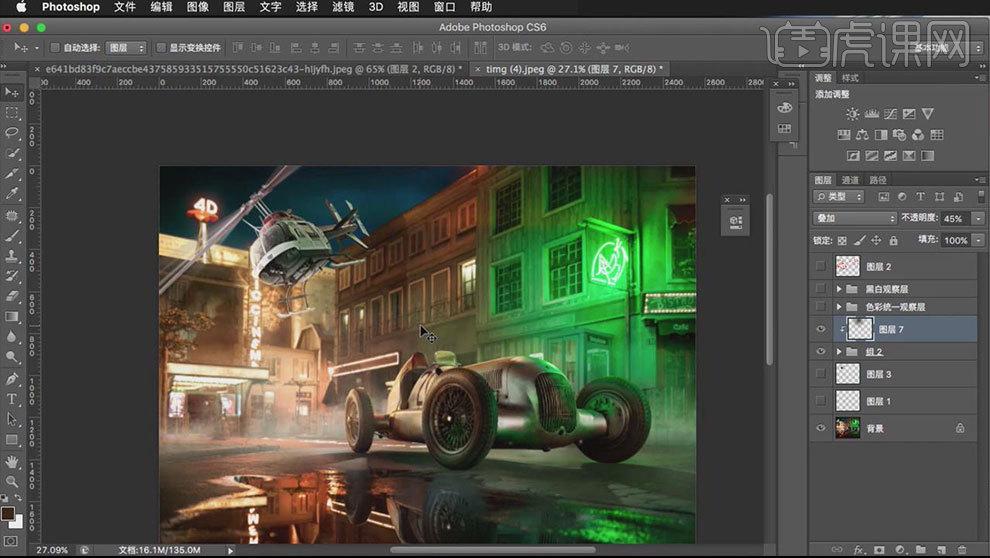990x558 pixels.
Task: Expand the 黑白观察层 group
Action: tap(839, 289)
